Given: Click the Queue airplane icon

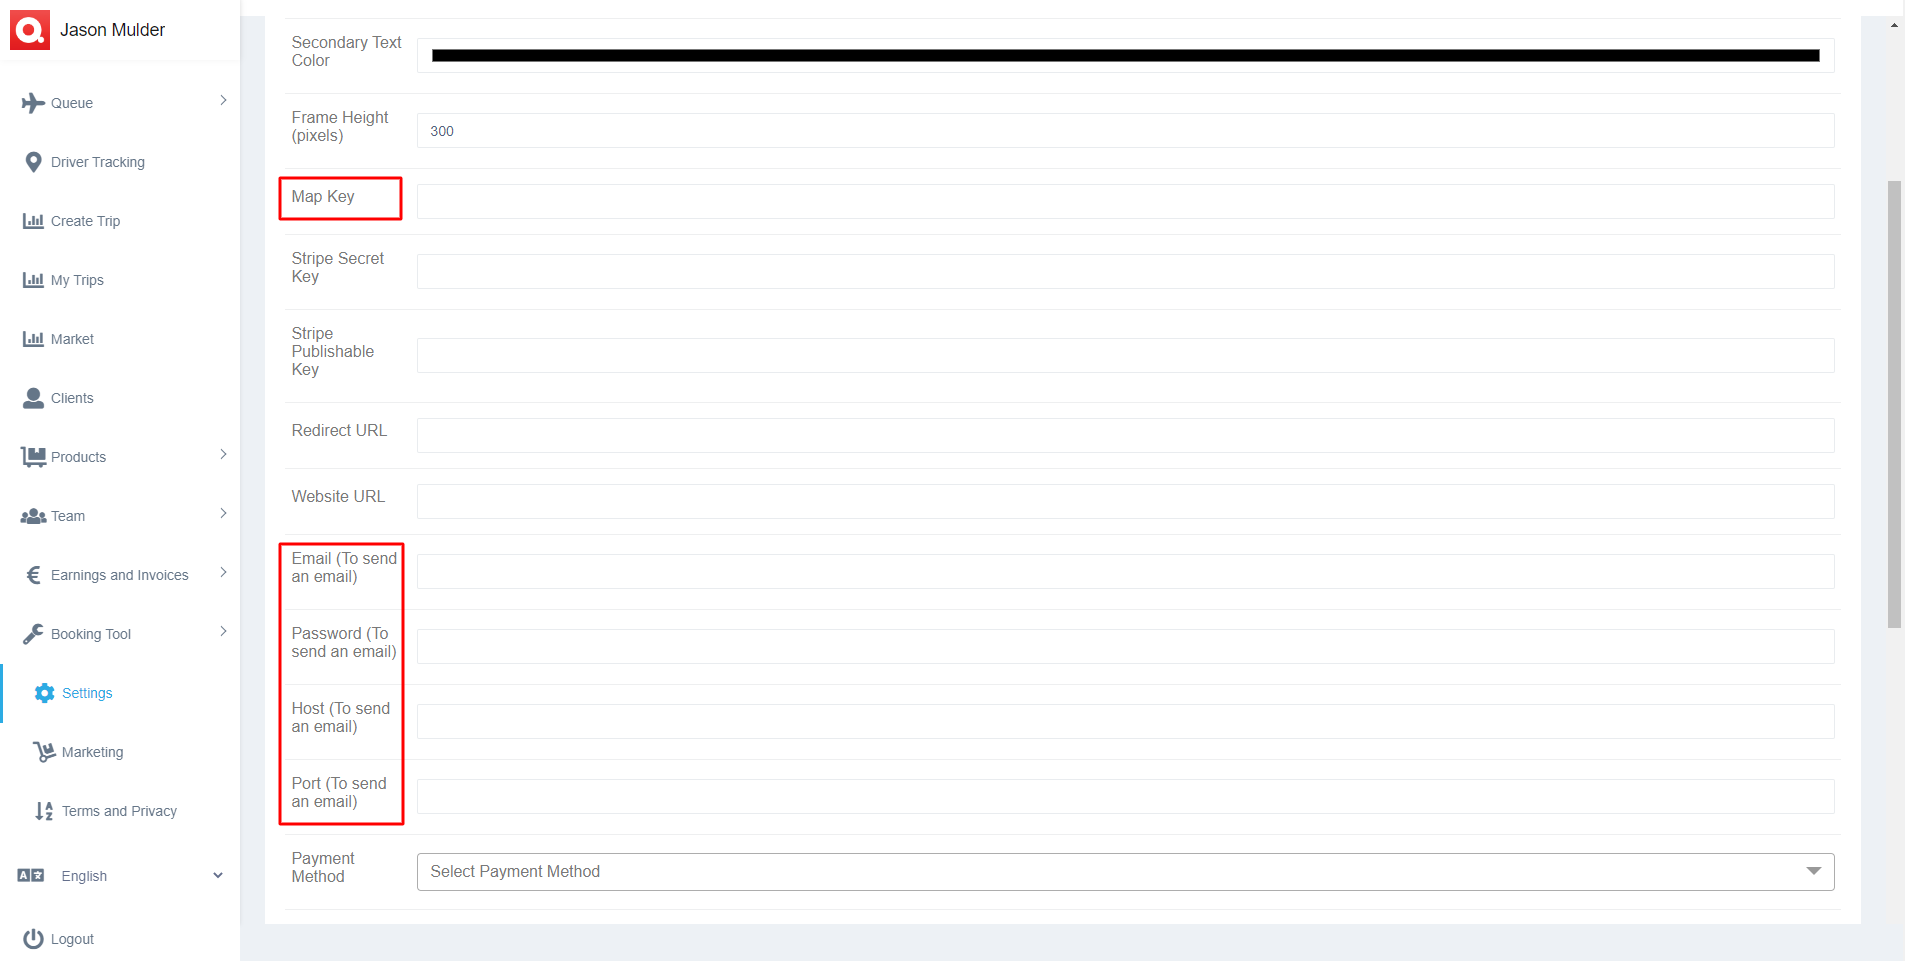Looking at the screenshot, I should point(33,103).
